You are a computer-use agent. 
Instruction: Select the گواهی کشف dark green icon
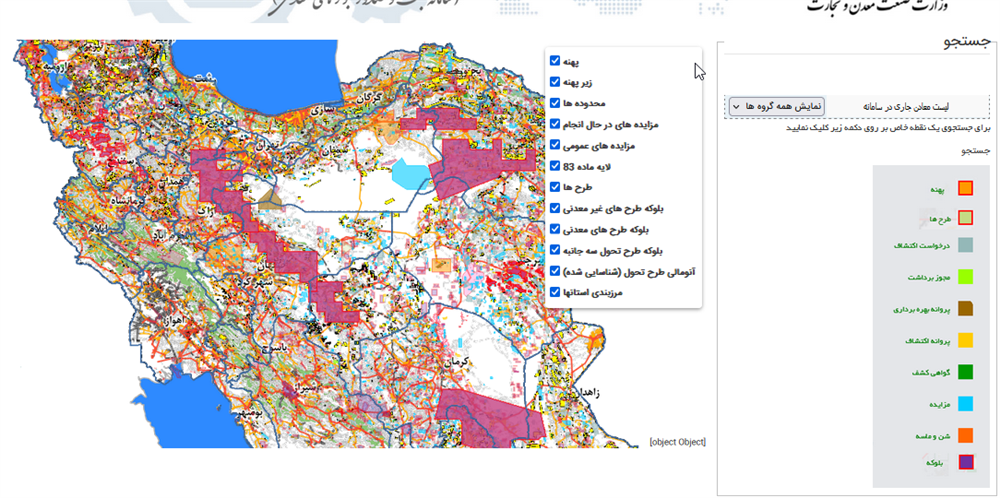[x=965, y=372]
